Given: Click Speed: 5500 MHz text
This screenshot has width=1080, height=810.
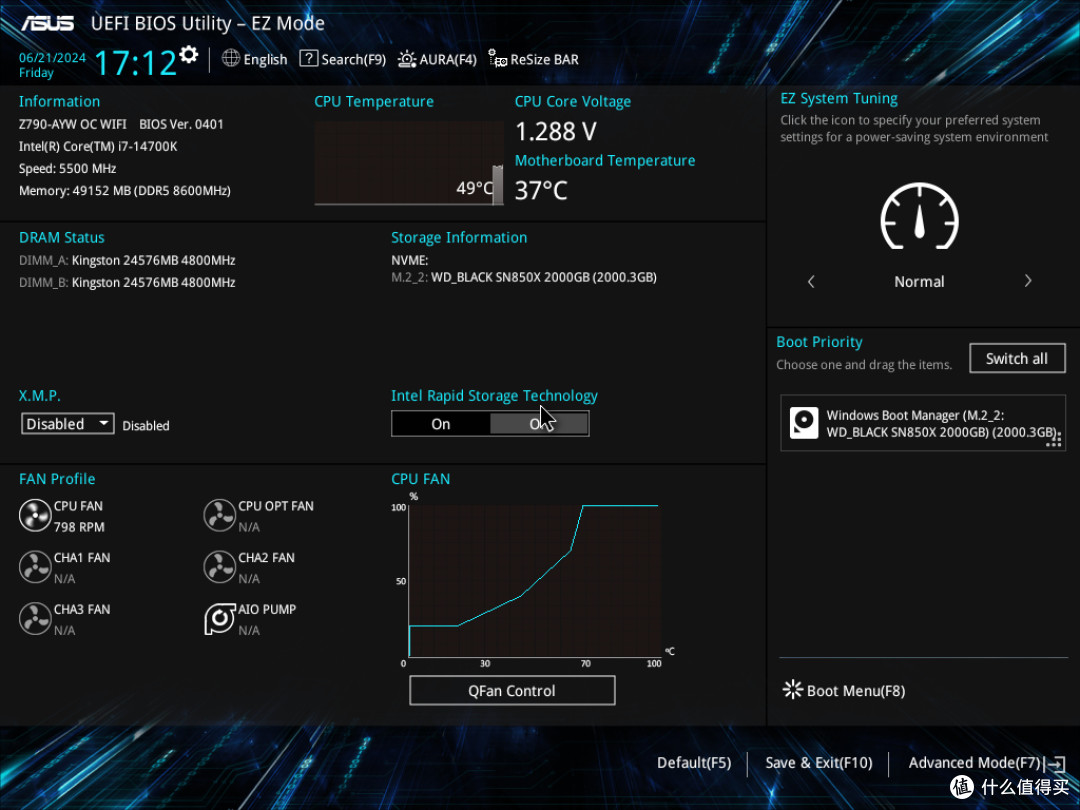Looking at the screenshot, I should 68,169.
